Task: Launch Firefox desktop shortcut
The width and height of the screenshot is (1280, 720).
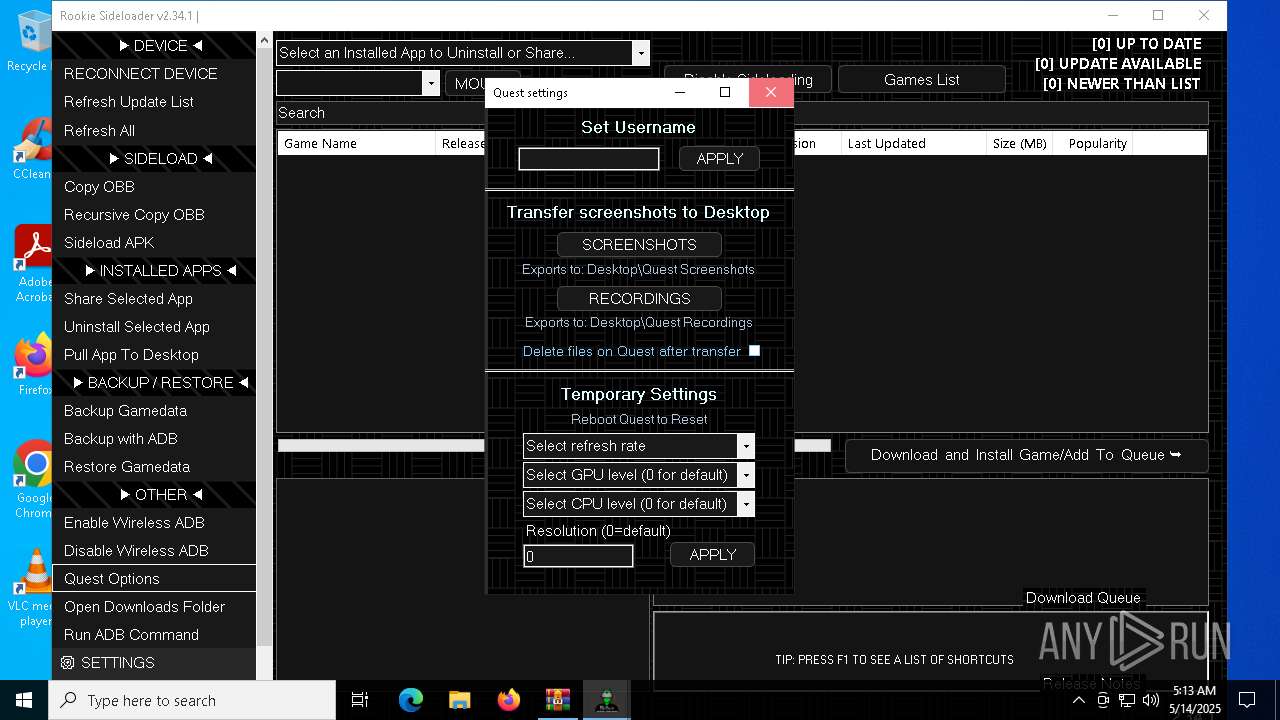Action: (32, 364)
